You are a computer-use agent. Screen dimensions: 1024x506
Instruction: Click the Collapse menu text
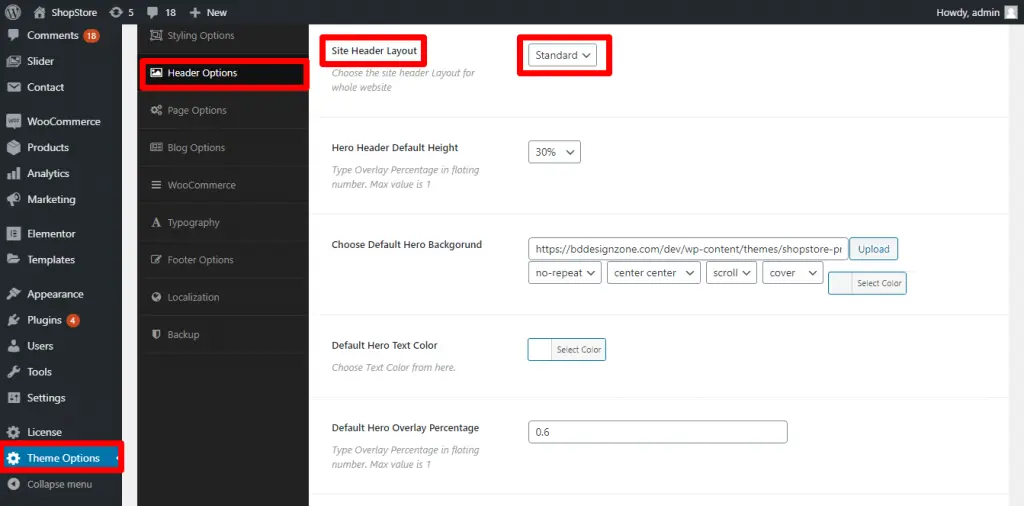[x=59, y=484]
